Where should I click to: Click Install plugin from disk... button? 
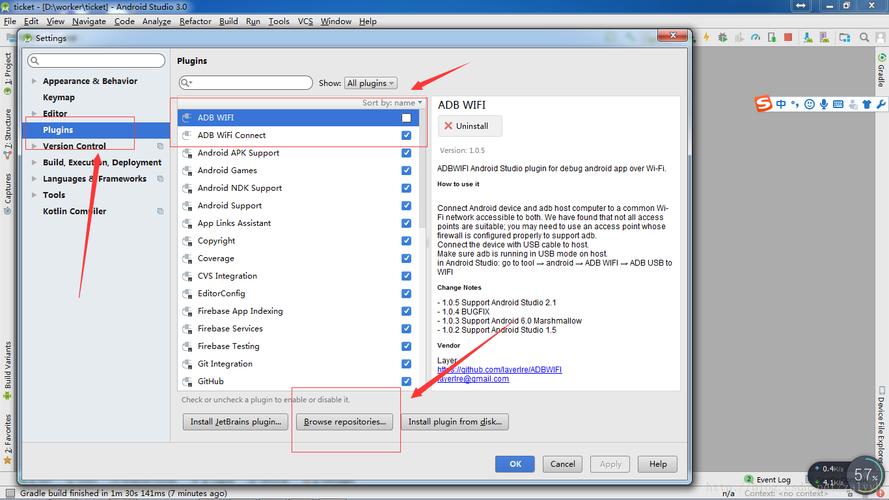pos(455,422)
